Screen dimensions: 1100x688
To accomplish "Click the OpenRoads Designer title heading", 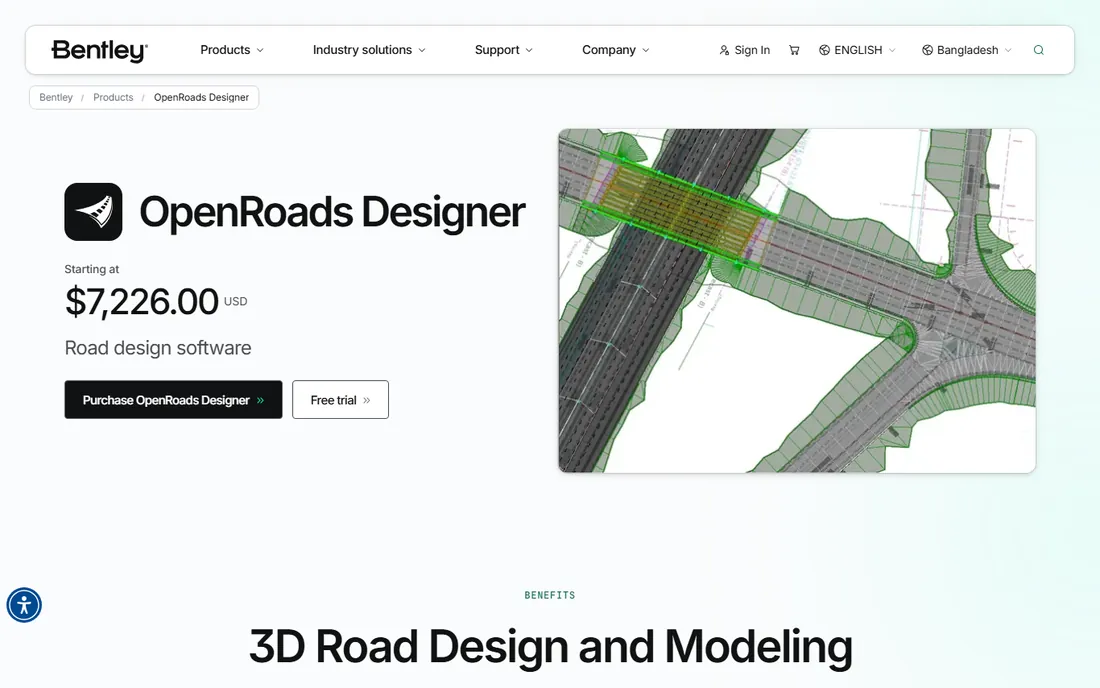I will pos(333,212).
